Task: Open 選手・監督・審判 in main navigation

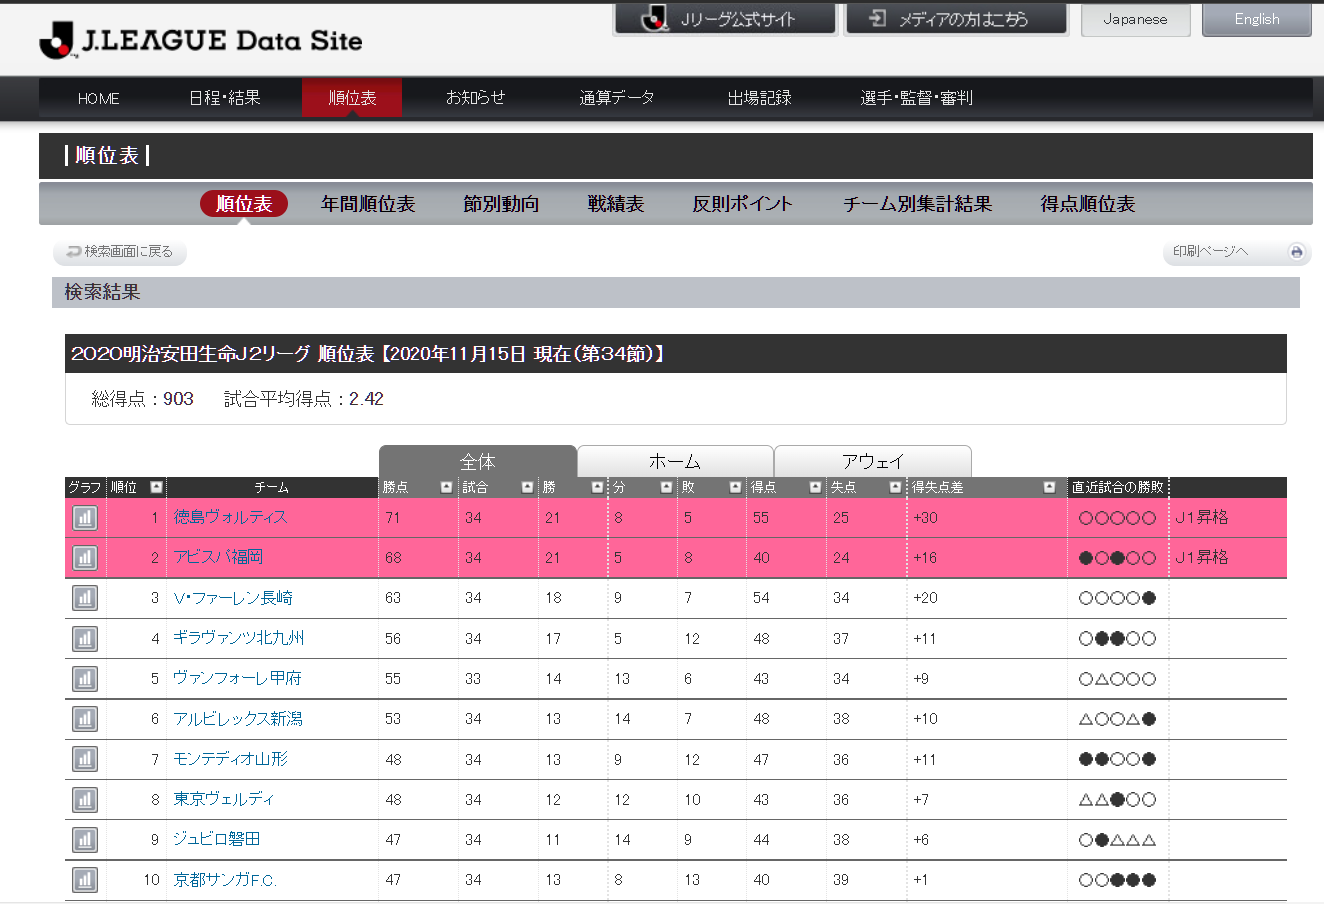Action: [x=917, y=98]
